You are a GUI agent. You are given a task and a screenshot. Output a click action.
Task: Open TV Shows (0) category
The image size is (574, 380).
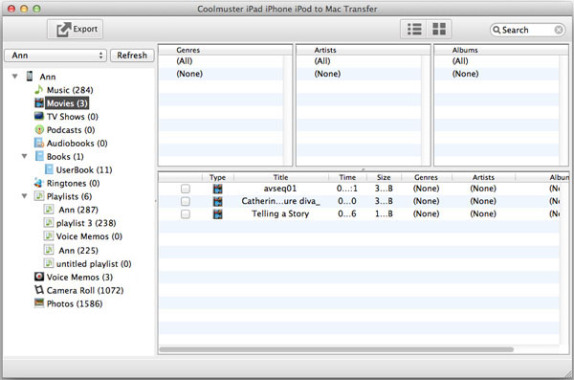72,117
